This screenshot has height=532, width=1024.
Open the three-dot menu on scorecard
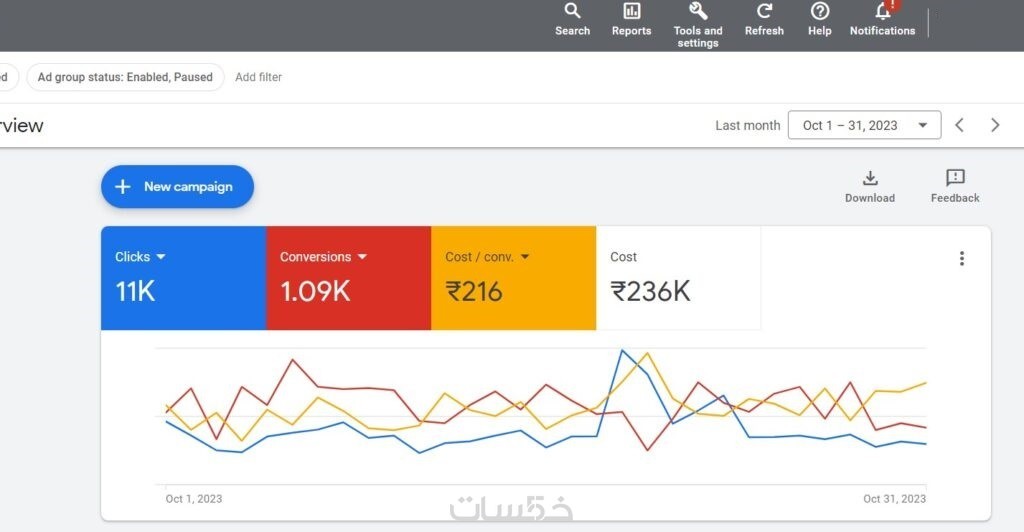click(961, 258)
